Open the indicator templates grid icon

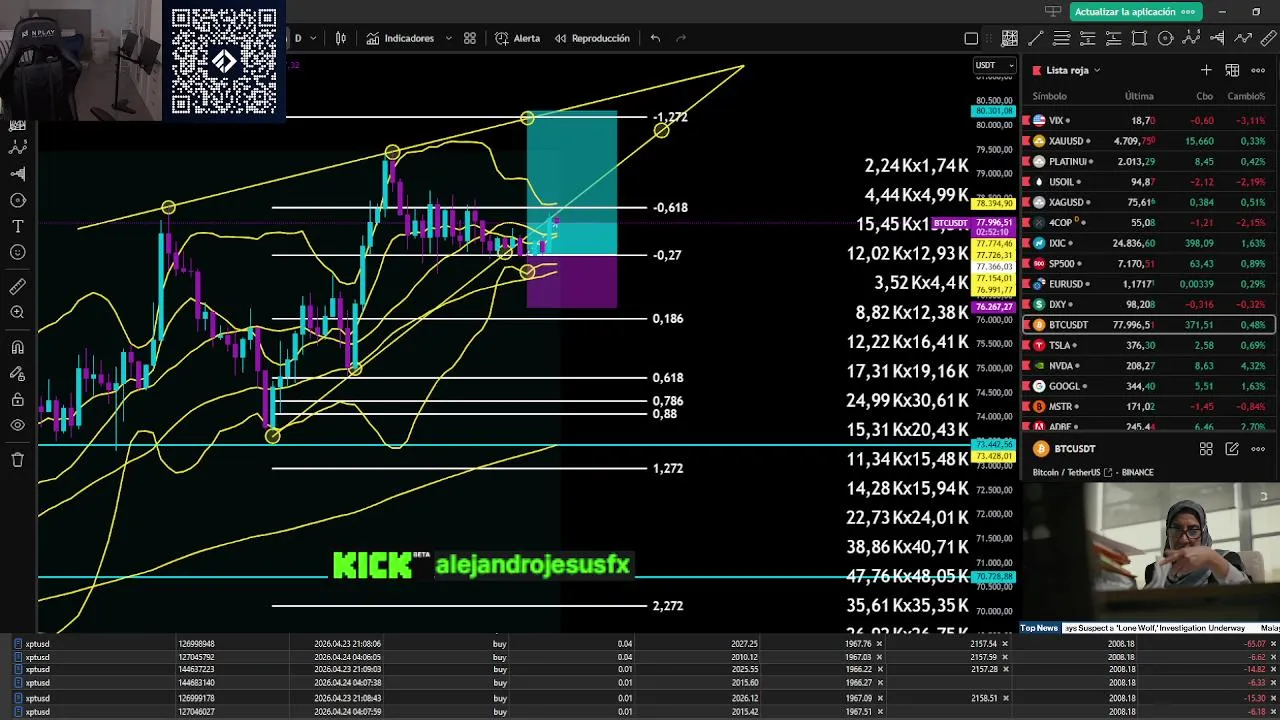coord(470,38)
